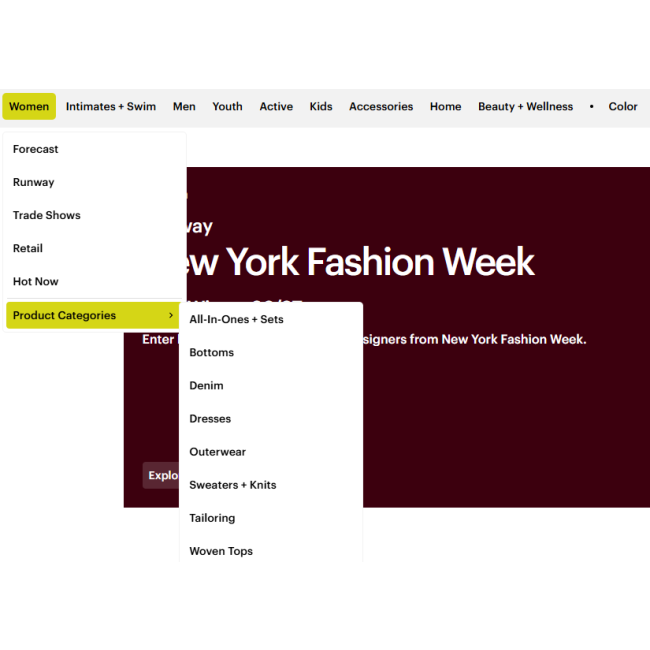Screen dimensions: 650x650
Task: Open the Denim product category
Action: pyautogui.click(x=271, y=386)
